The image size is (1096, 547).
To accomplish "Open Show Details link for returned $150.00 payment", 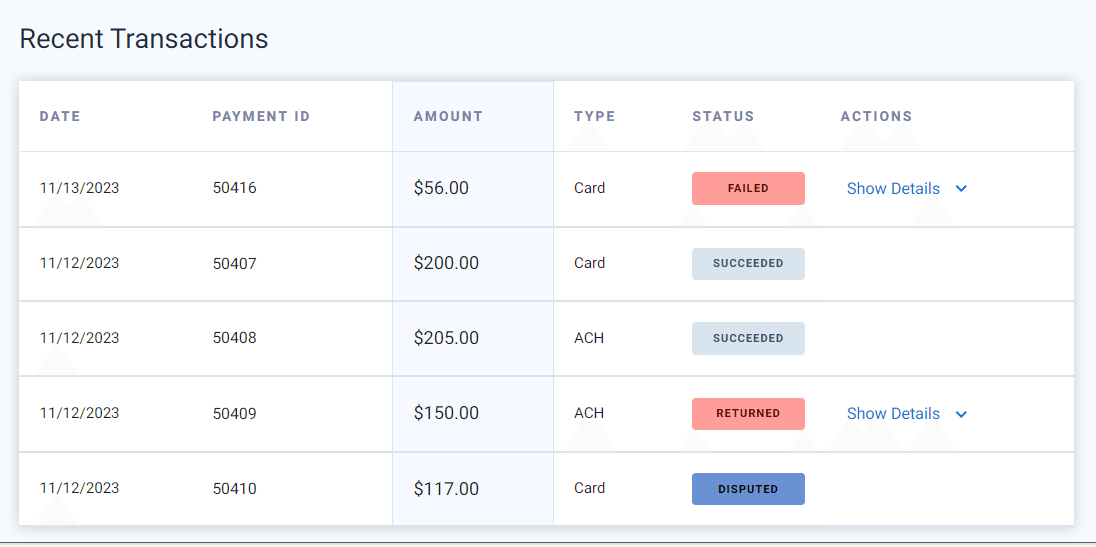I will coord(893,414).
